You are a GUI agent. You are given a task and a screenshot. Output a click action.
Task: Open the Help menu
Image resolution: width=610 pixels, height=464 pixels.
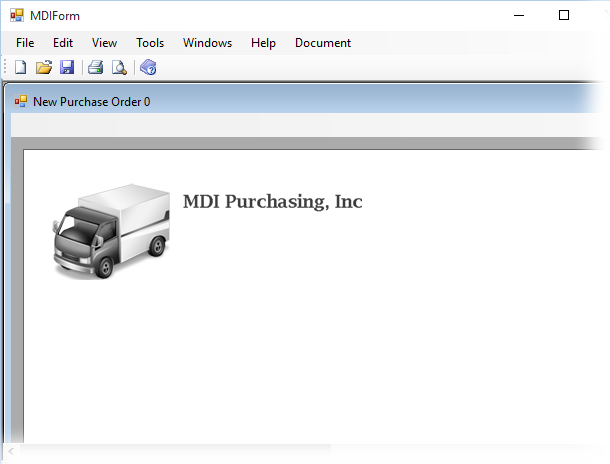pyautogui.click(x=263, y=43)
